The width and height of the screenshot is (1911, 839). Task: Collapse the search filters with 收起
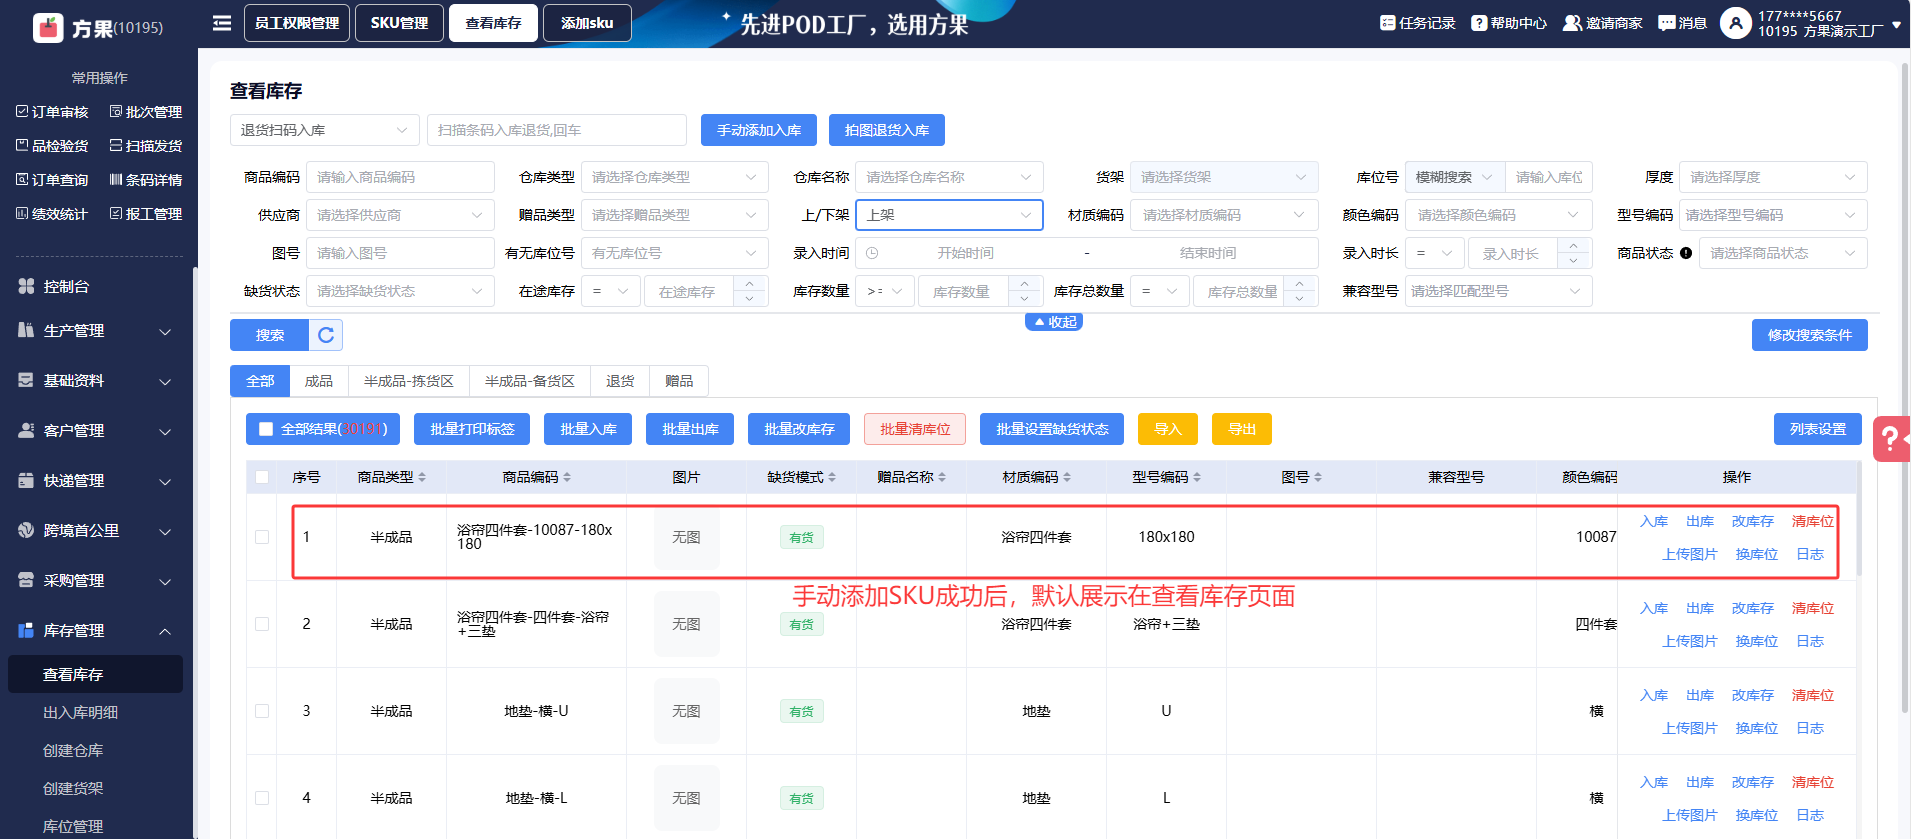1054,322
